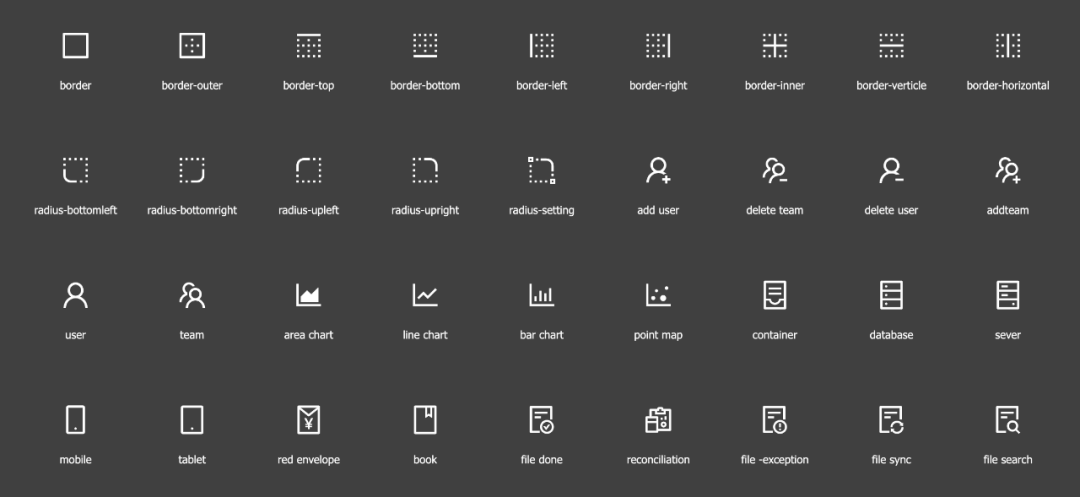Click the add user icon

(658, 170)
